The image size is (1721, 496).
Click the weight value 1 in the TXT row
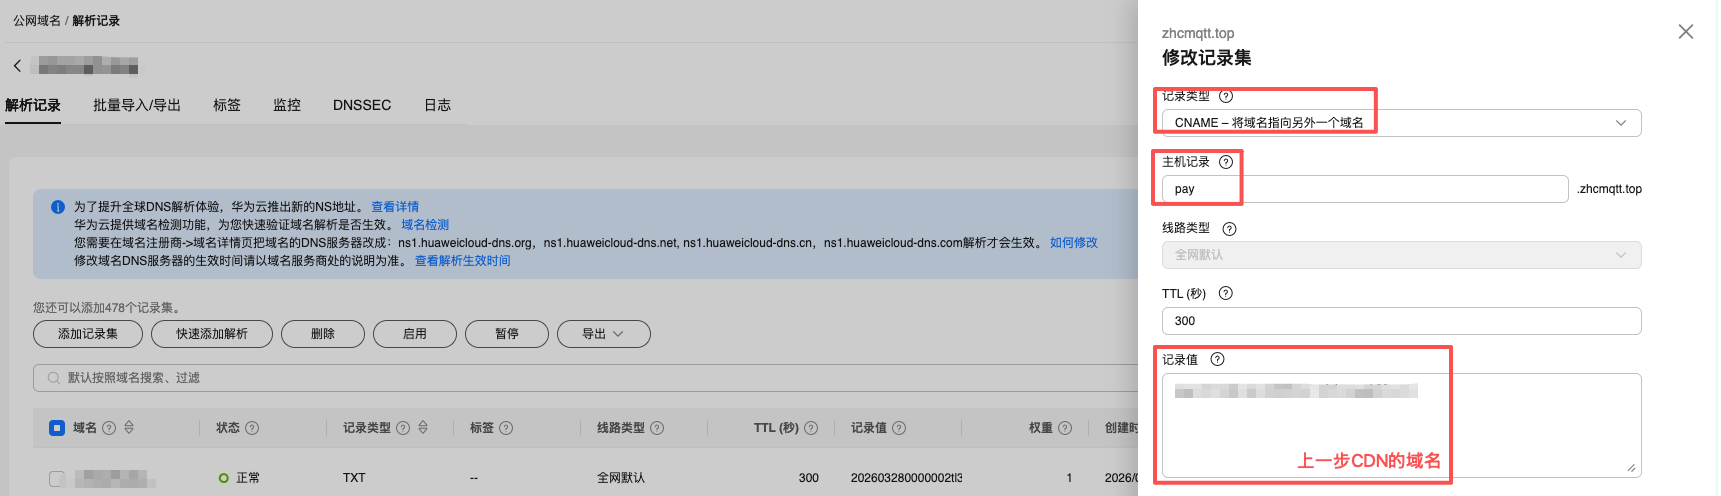point(1069,478)
